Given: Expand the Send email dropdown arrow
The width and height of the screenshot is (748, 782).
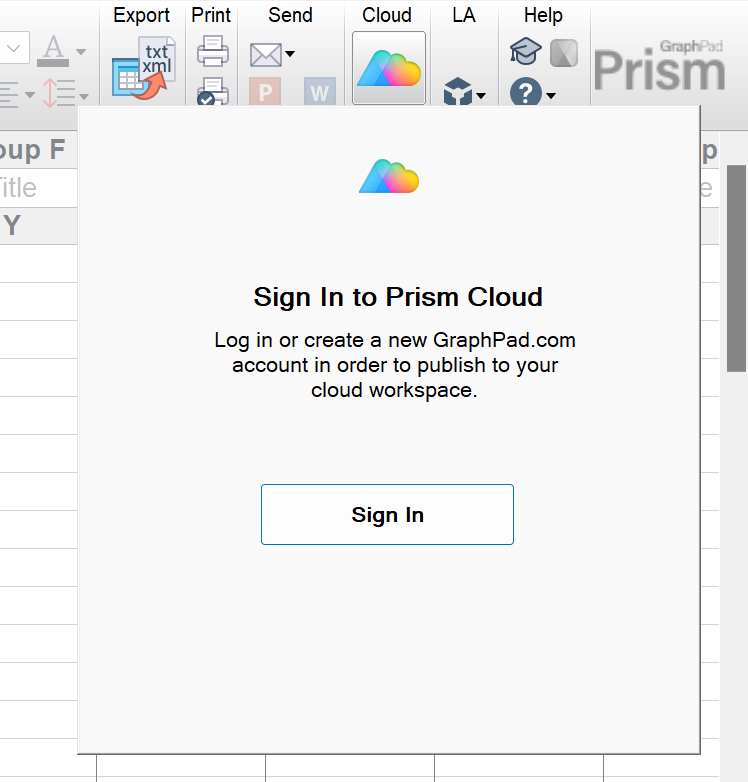Looking at the screenshot, I should (x=290, y=54).
